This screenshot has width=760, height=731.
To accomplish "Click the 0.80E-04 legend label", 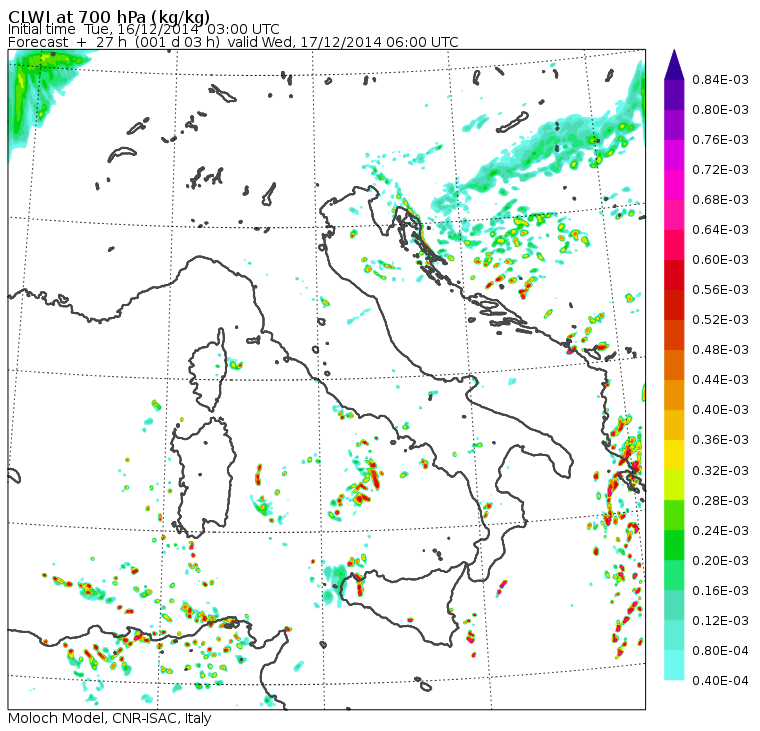I will pos(720,651).
